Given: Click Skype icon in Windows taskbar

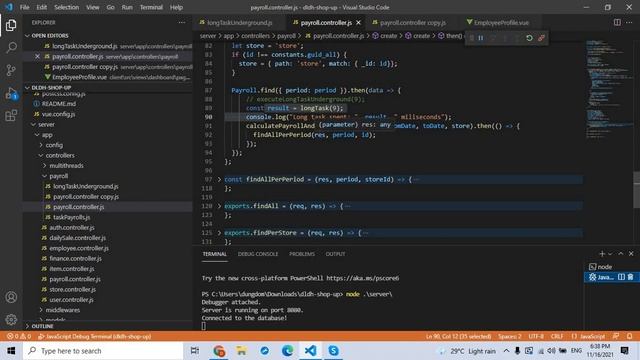Looking at the screenshot, I should (333, 351).
